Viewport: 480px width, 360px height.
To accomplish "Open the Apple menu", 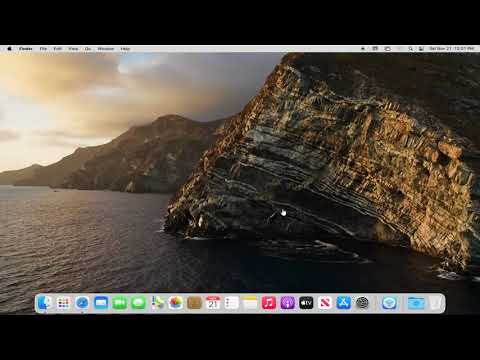I will (9, 49).
